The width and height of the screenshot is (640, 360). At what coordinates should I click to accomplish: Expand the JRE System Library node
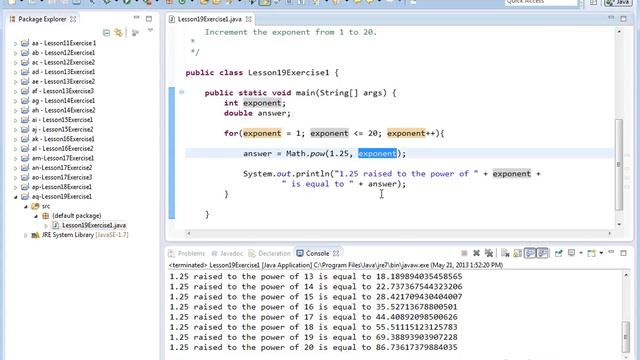[x=26, y=236]
